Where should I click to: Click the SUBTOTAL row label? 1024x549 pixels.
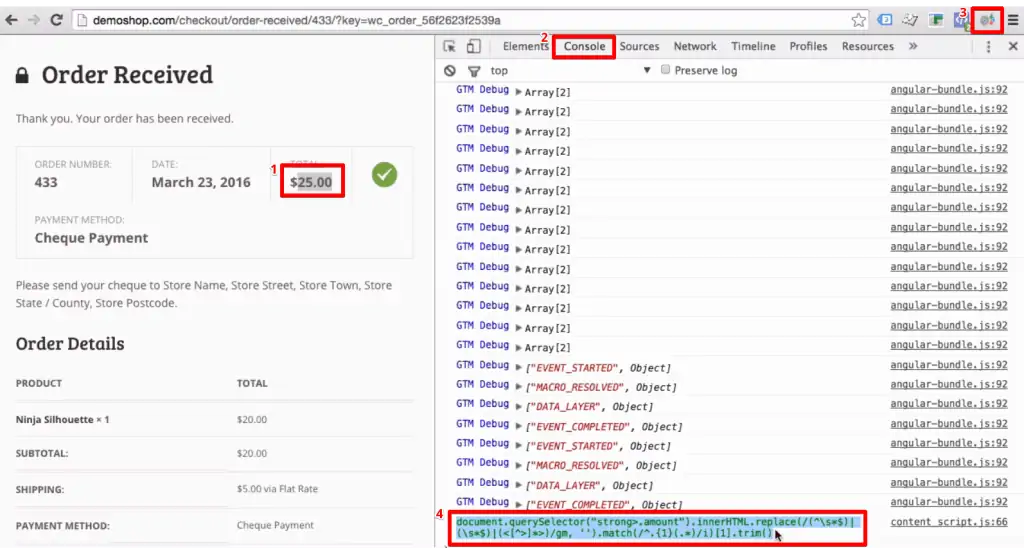tap(42, 453)
